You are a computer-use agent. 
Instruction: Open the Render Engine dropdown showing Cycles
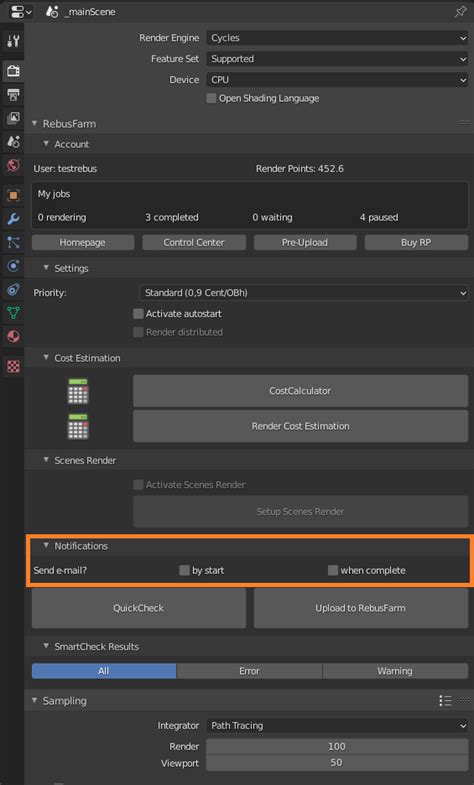click(x=337, y=38)
